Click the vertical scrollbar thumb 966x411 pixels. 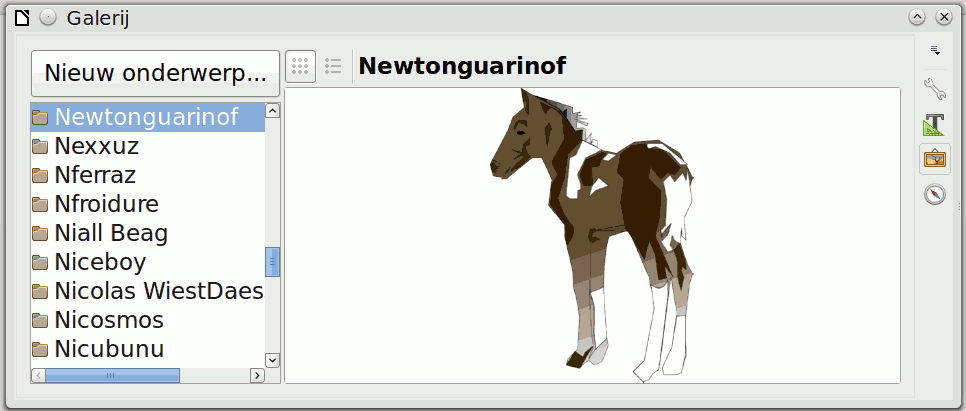(x=272, y=262)
